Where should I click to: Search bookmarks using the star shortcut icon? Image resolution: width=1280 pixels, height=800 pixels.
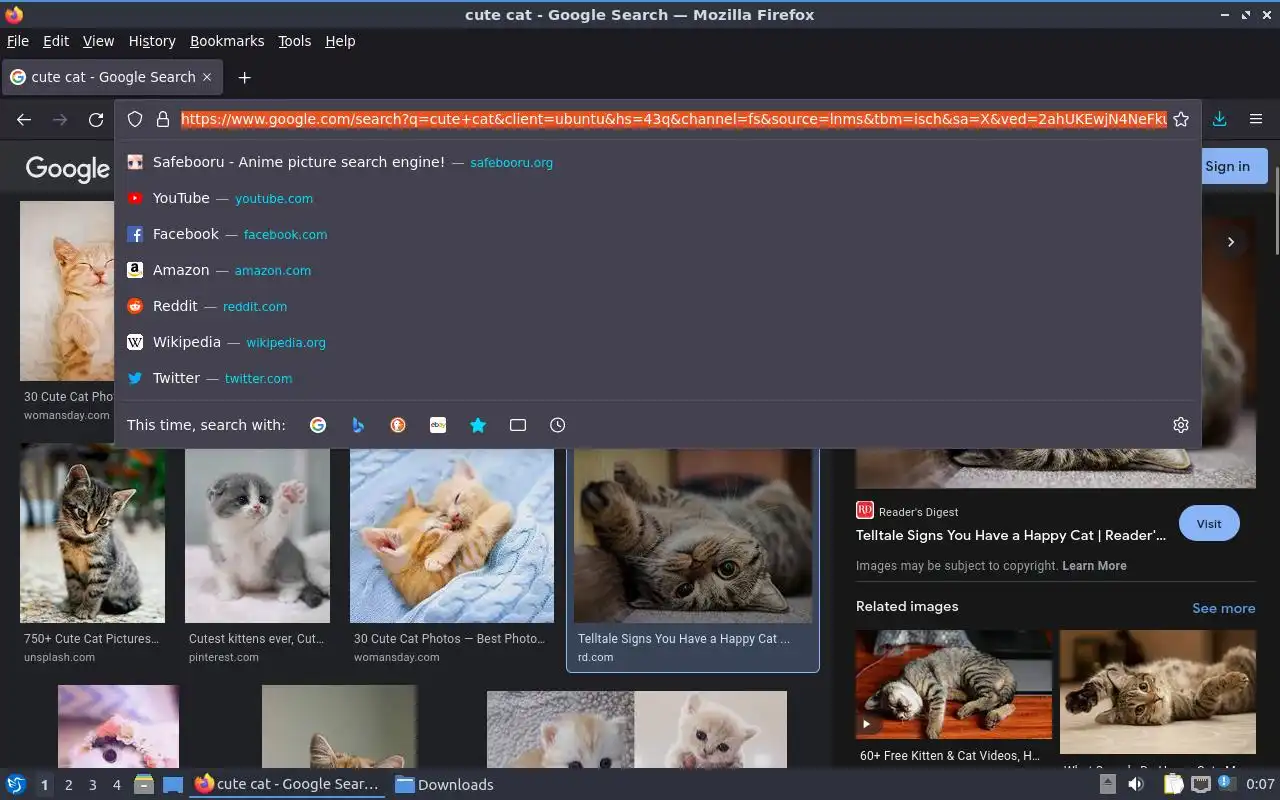click(x=478, y=425)
